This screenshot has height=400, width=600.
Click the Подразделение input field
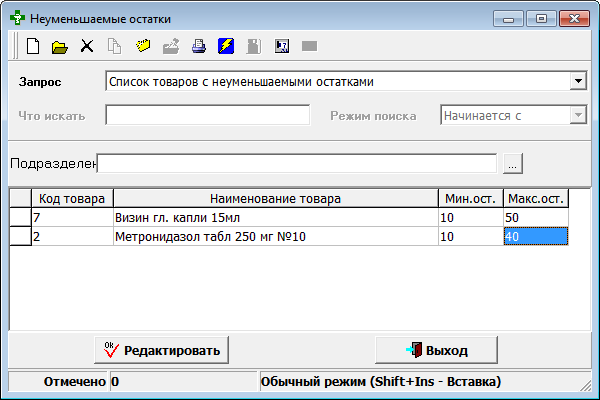[x=297, y=163]
